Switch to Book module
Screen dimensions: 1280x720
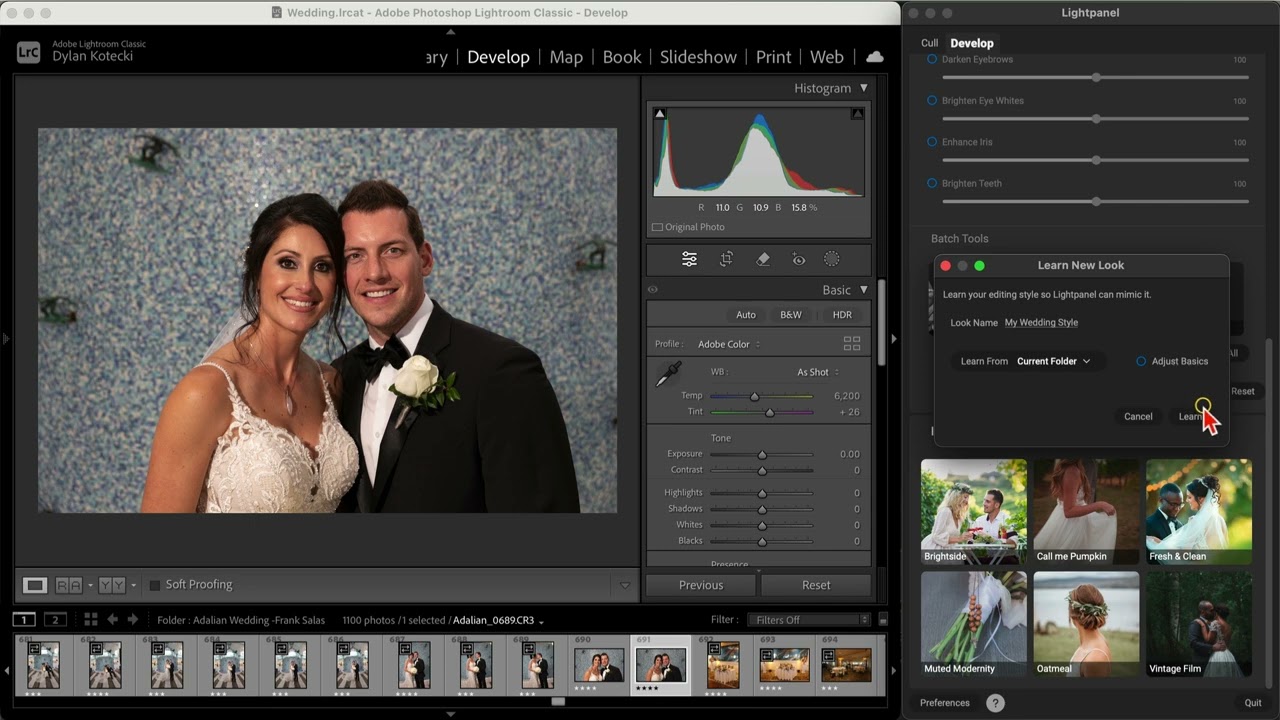tap(622, 57)
